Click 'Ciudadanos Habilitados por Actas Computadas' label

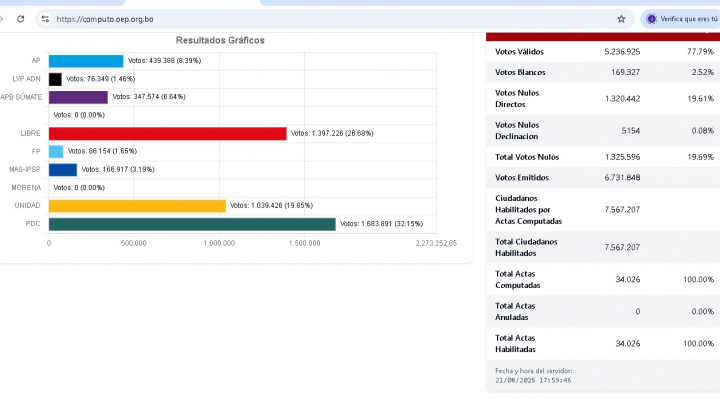click(x=529, y=210)
